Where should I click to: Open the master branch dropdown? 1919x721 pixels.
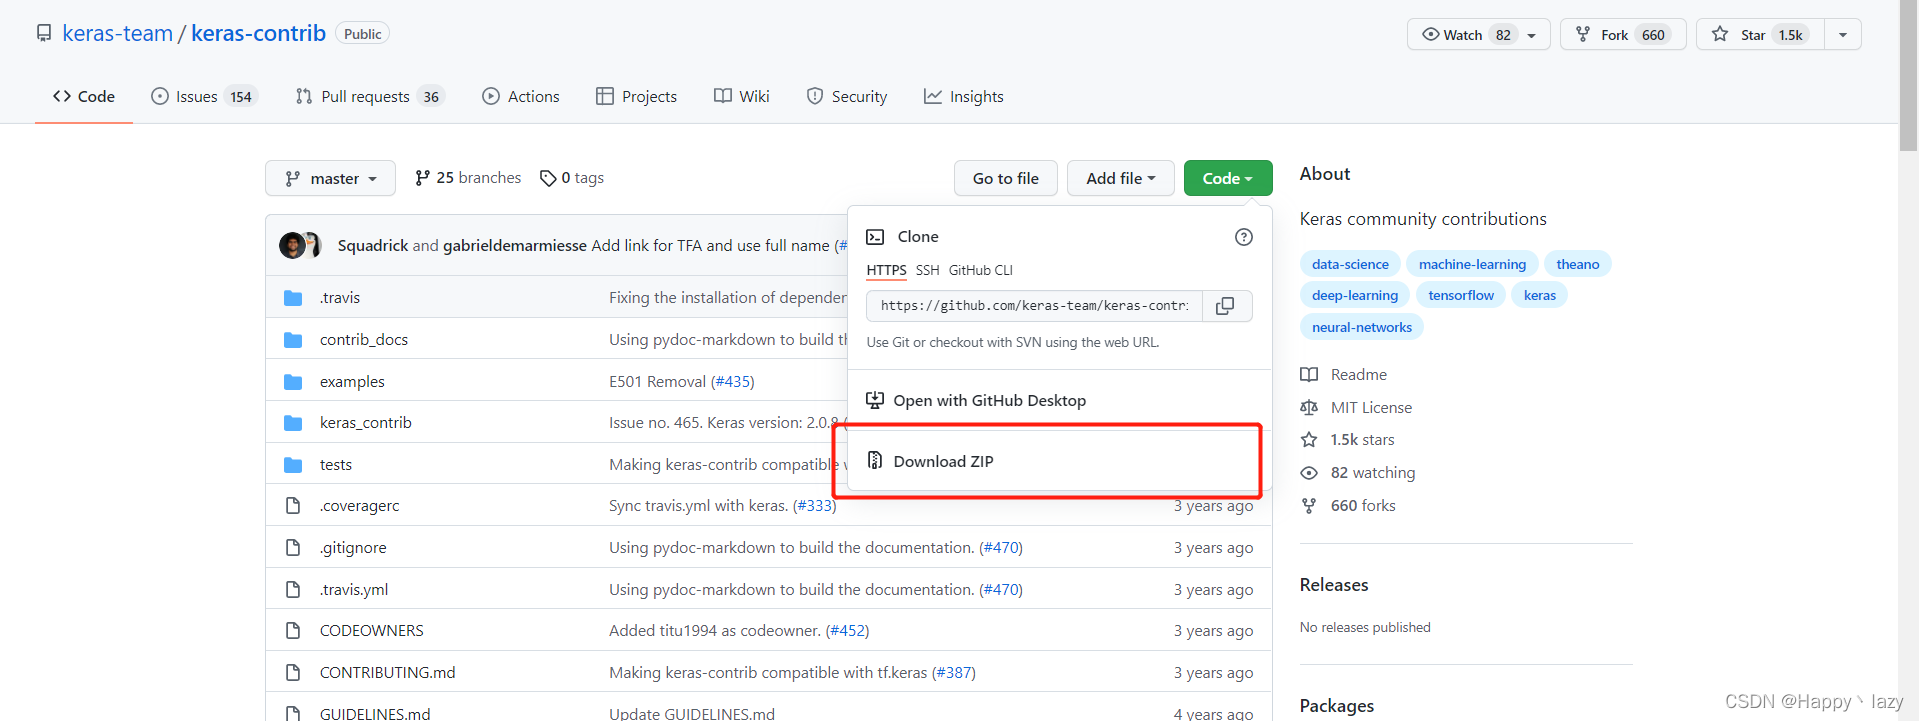tap(330, 178)
